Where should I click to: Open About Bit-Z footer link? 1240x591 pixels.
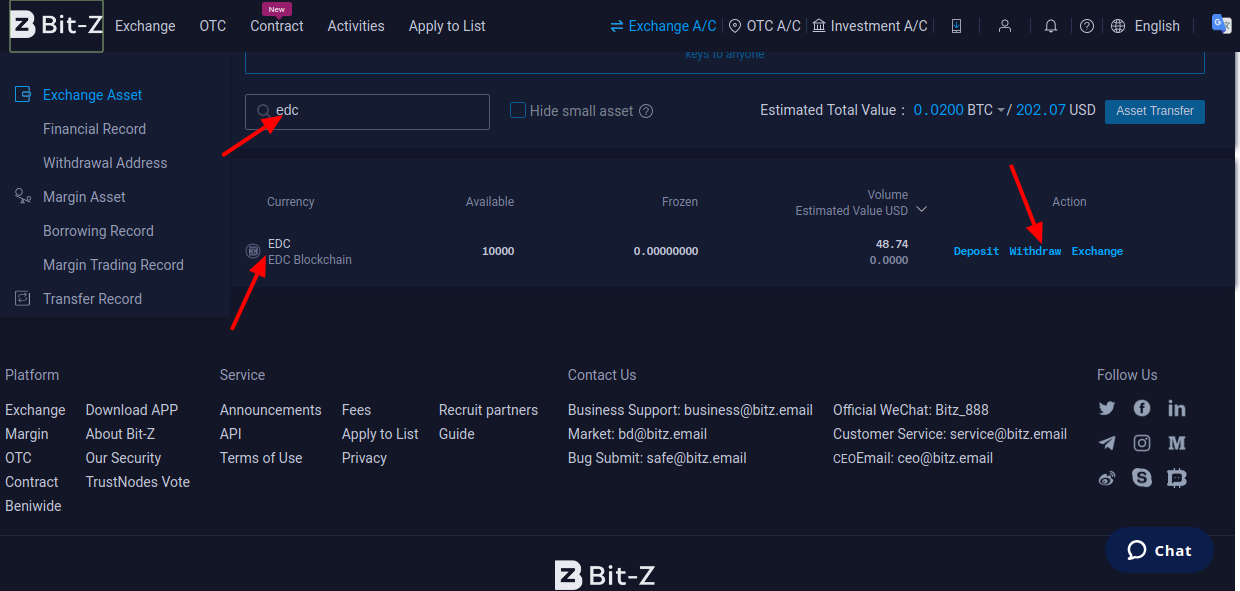point(120,434)
